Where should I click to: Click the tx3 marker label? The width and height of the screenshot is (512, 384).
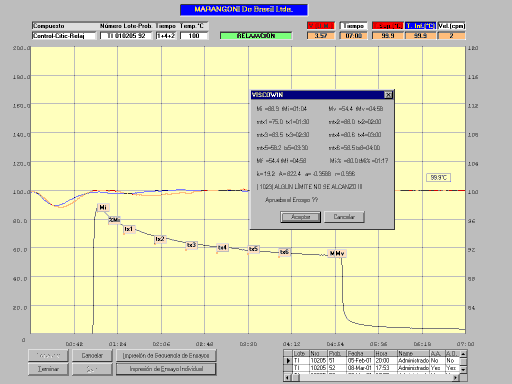(191, 245)
